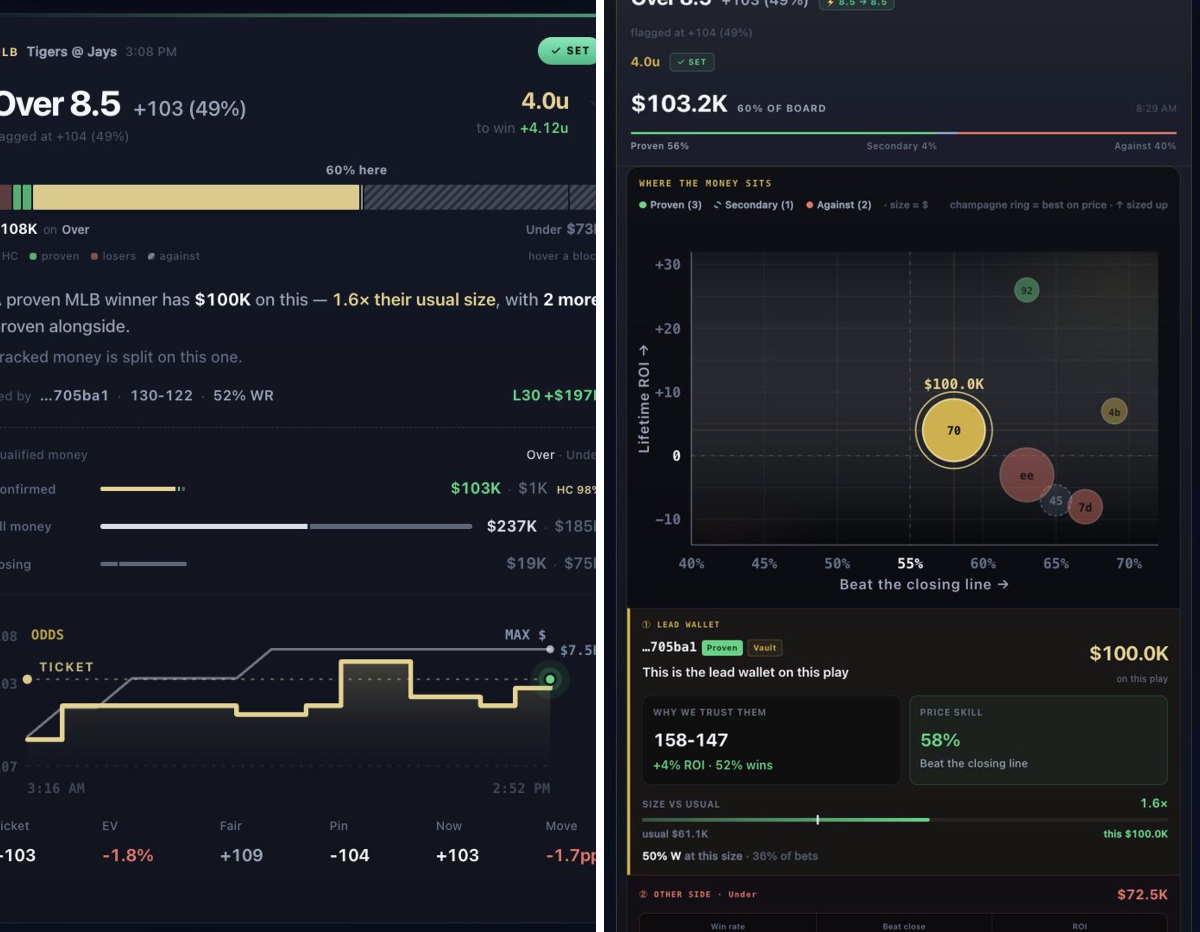Image resolution: width=1200 pixels, height=932 pixels.
Task: Click the green SET badge on Tigers @ Jays
Action: [x=568, y=51]
